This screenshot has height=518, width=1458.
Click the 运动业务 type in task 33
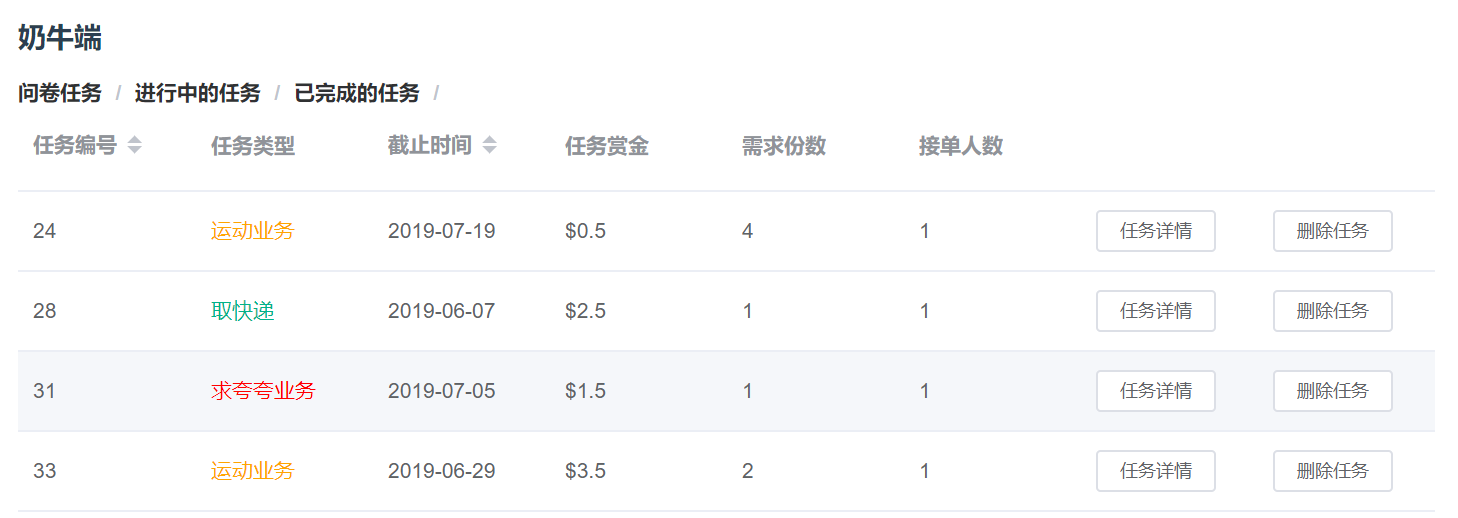click(252, 471)
